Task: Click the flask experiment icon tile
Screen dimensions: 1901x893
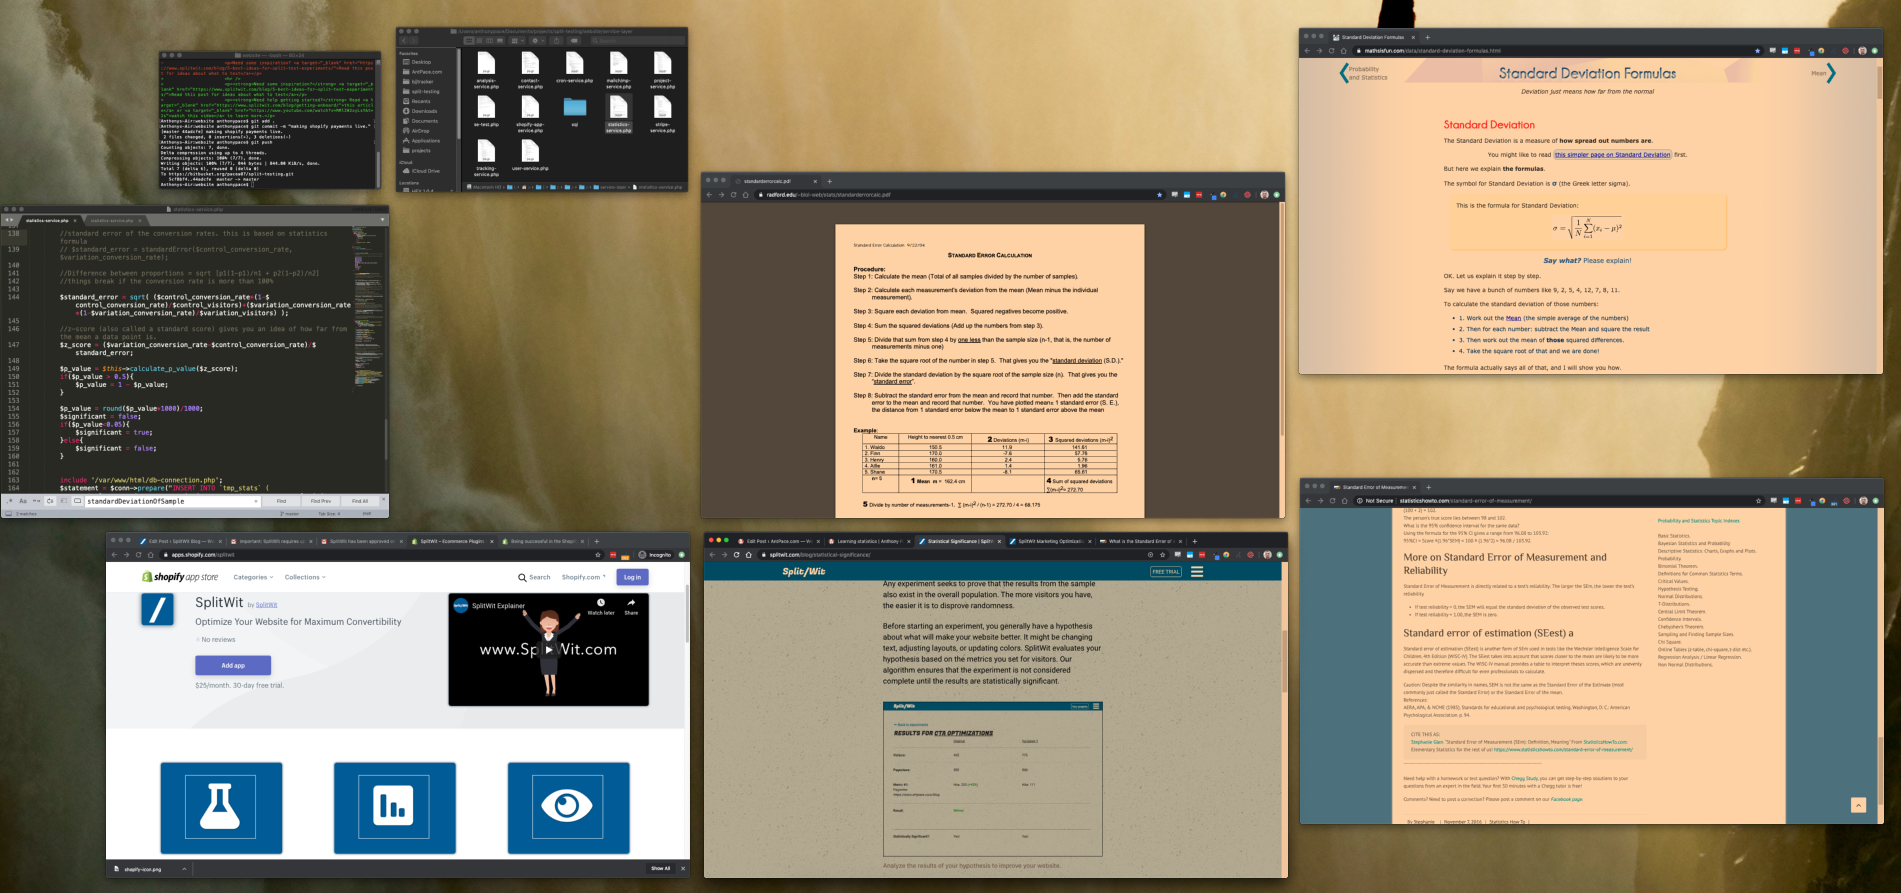Action: 221,807
